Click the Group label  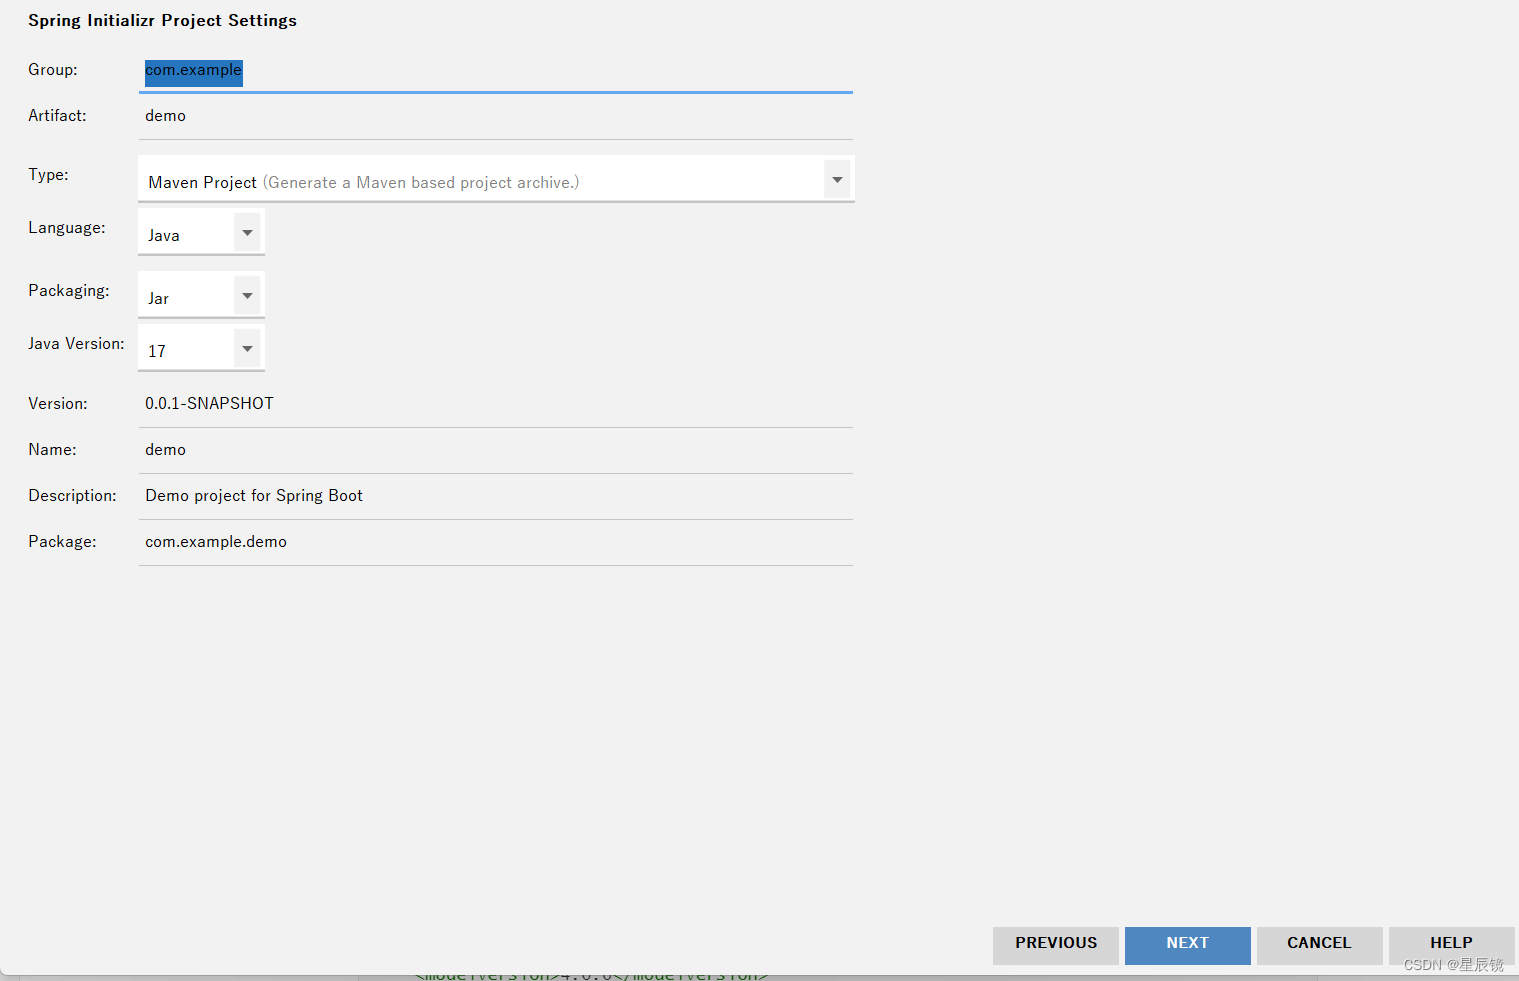53,70
